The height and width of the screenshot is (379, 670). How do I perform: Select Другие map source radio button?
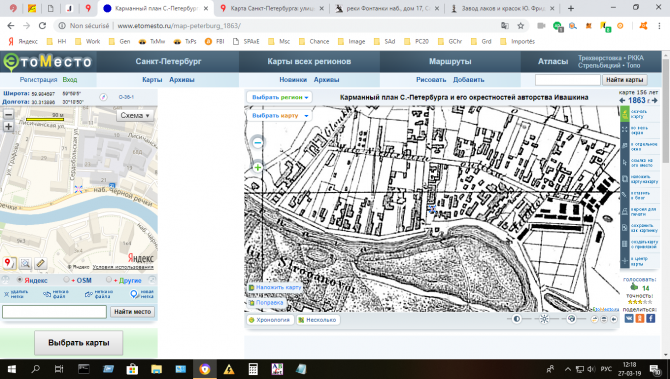click(109, 280)
